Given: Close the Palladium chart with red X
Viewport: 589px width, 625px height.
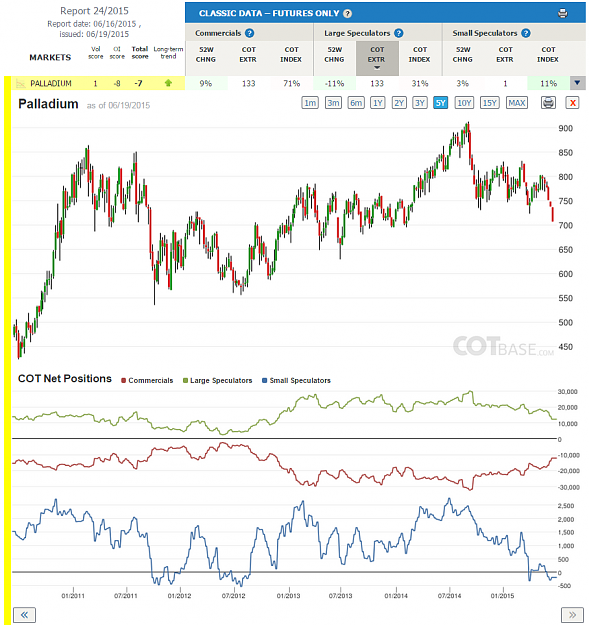Looking at the screenshot, I should click(x=572, y=103).
